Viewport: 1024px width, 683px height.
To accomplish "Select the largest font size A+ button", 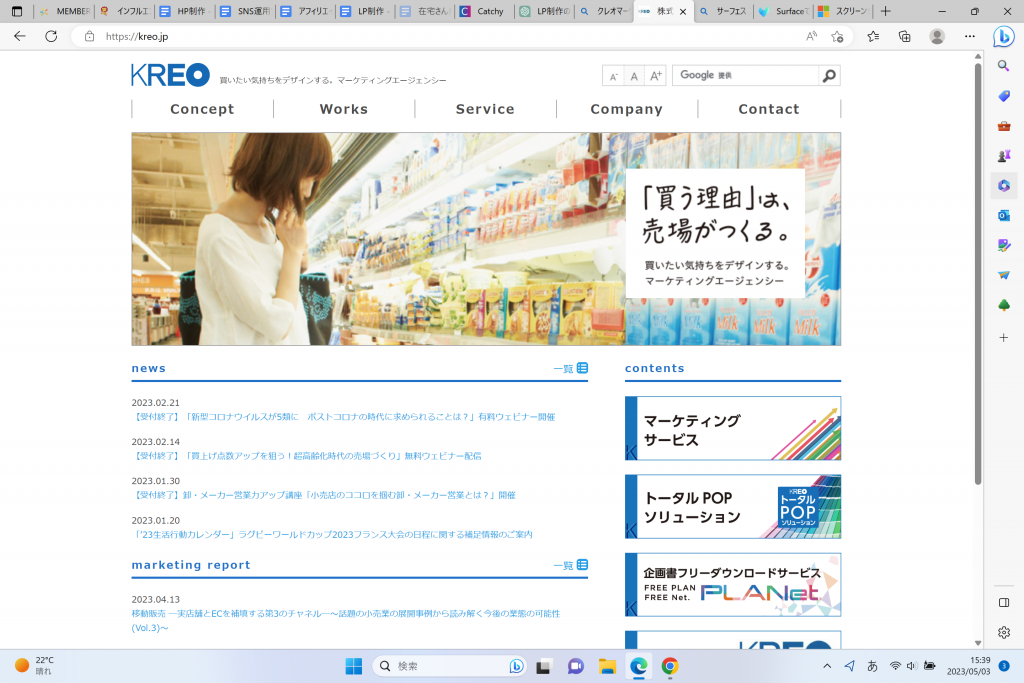I will (x=656, y=76).
